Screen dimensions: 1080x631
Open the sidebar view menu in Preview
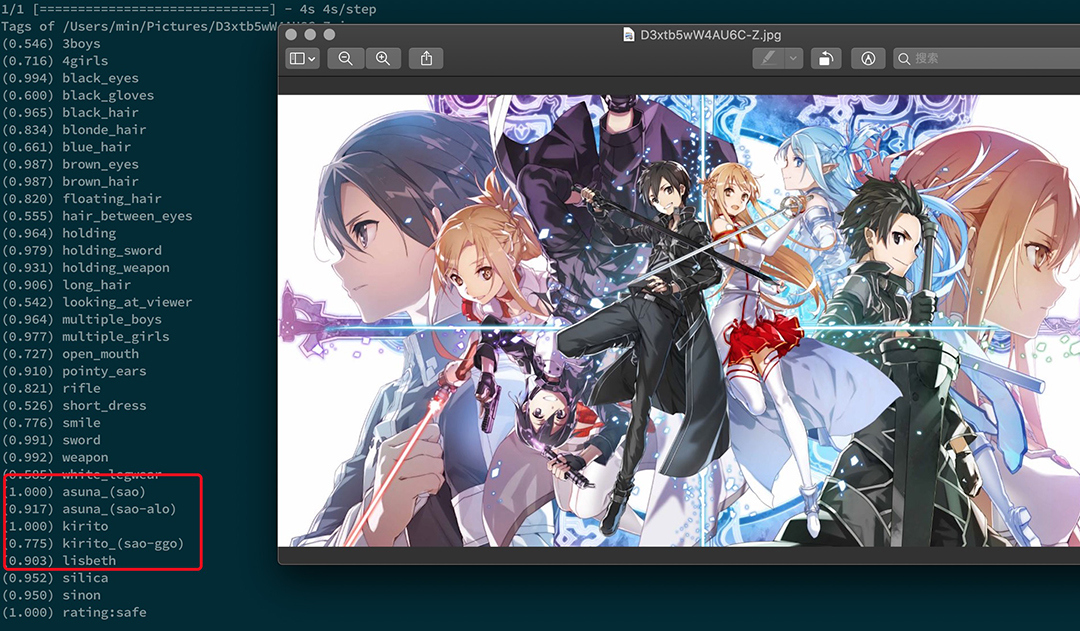click(303, 59)
